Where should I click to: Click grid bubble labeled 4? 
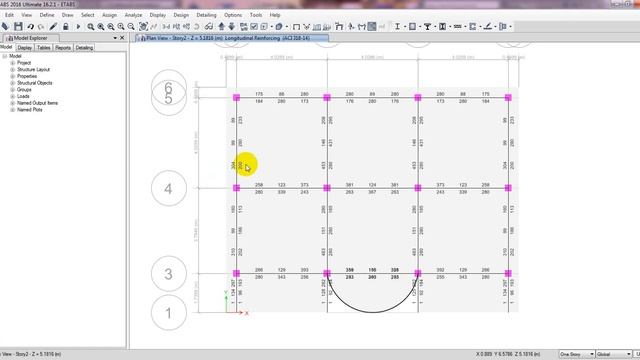point(168,189)
